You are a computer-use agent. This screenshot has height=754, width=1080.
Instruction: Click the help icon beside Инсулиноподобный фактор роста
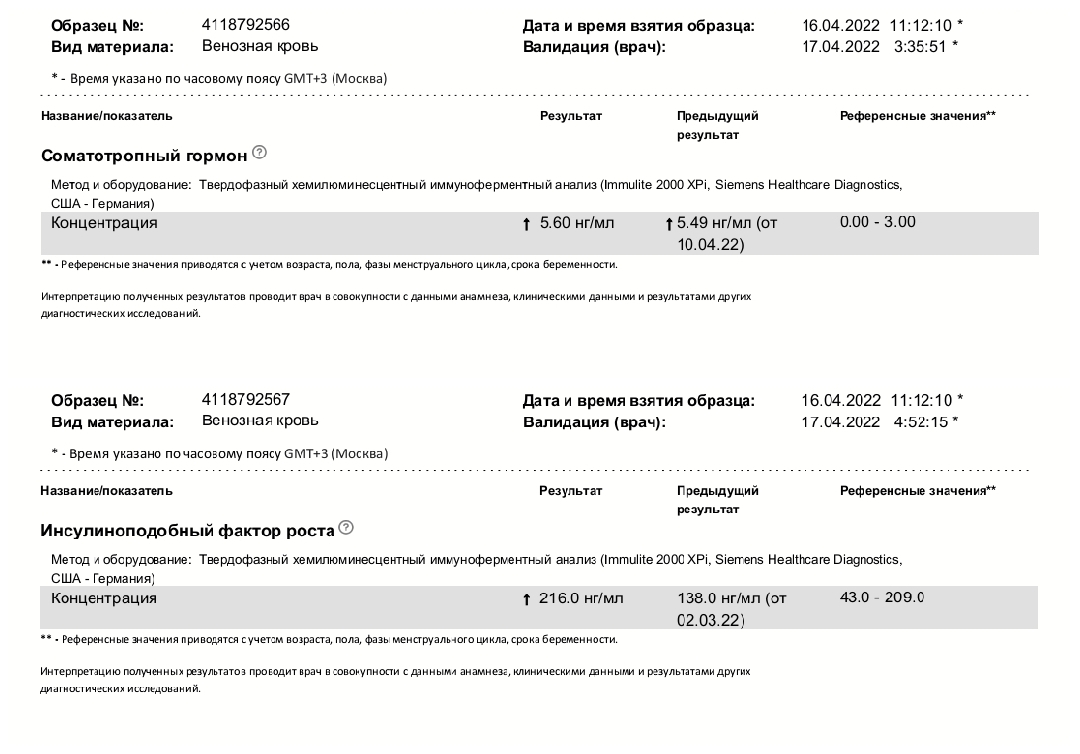346,528
